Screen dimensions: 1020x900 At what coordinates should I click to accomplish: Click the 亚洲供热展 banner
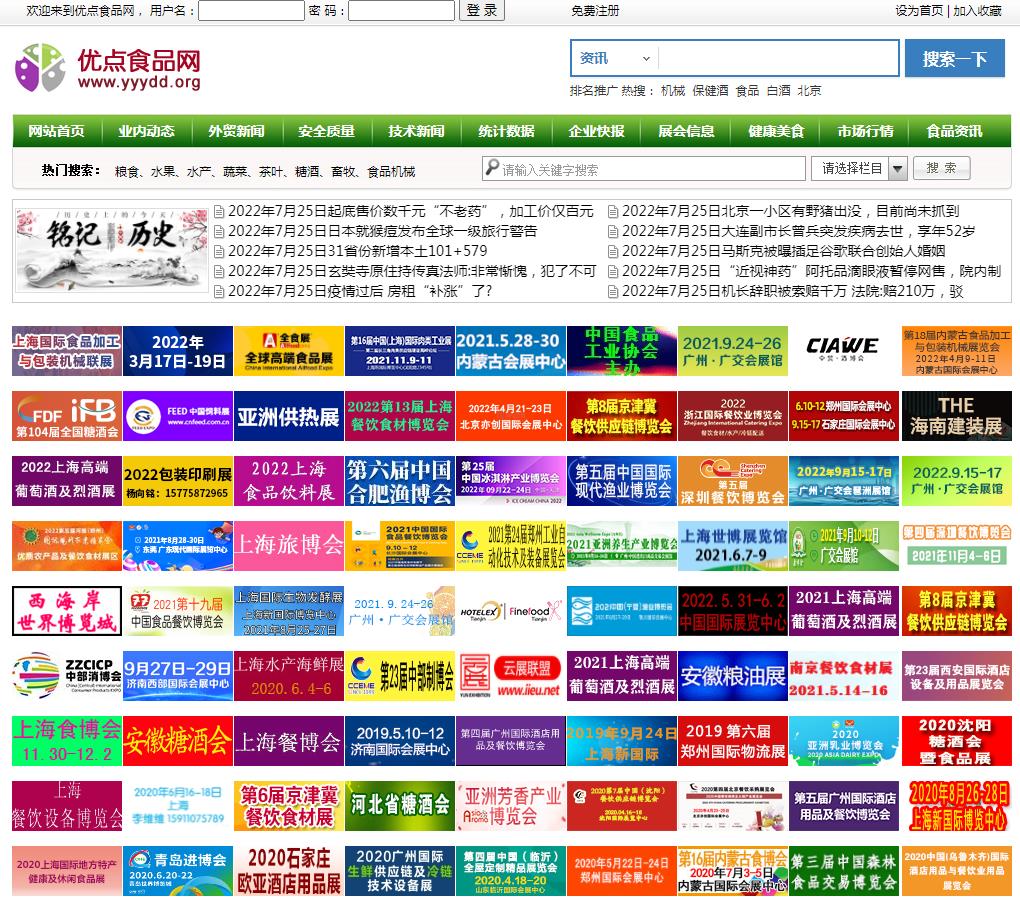(289, 416)
